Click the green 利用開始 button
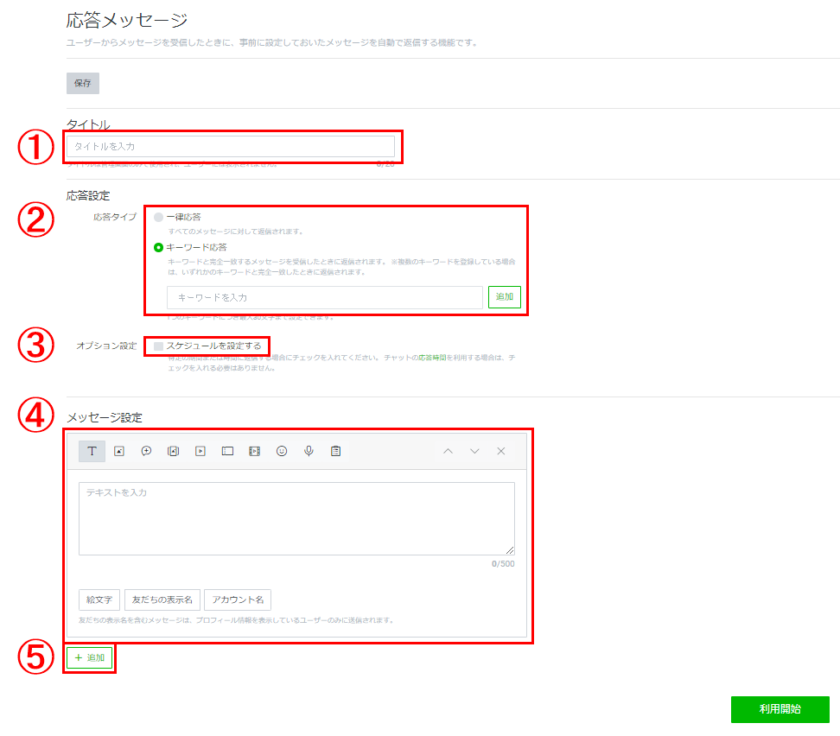The width and height of the screenshot is (840, 736). (780, 709)
